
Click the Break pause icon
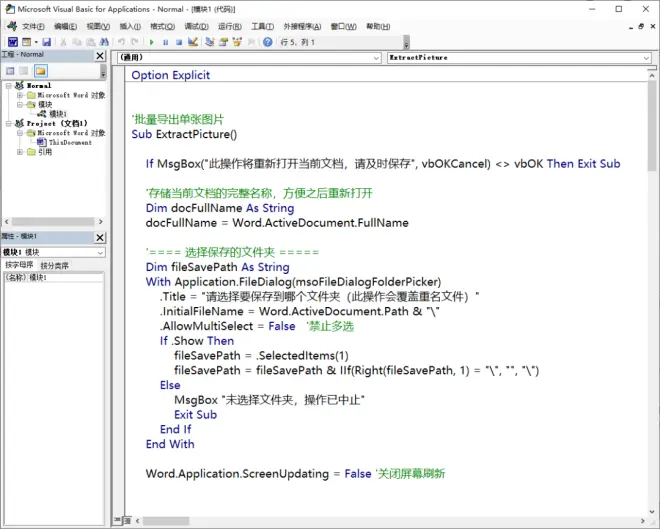click(165, 42)
